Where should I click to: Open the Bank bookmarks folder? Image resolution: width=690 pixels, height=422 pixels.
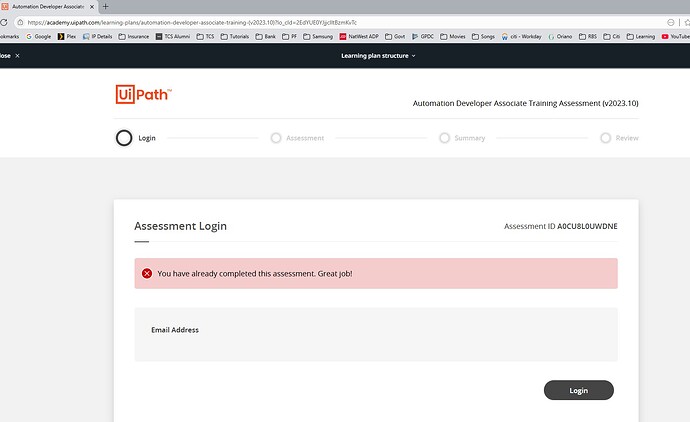[266, 37]
